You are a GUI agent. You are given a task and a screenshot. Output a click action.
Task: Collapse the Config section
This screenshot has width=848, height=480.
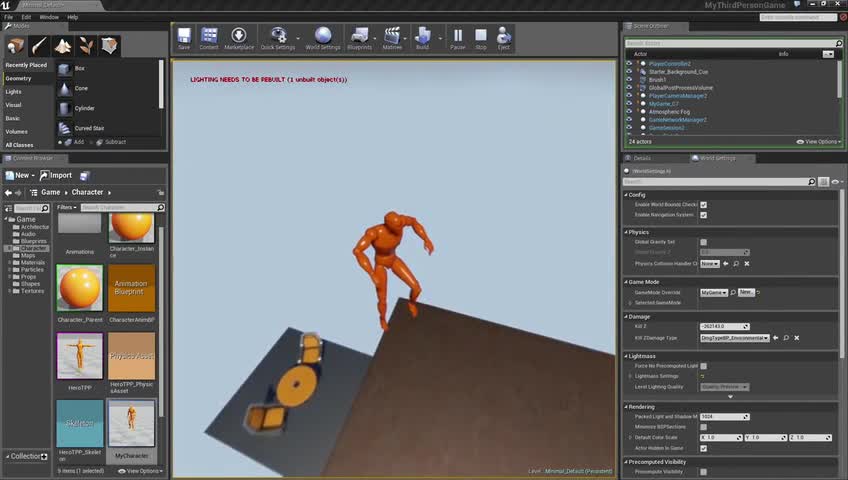626,195
